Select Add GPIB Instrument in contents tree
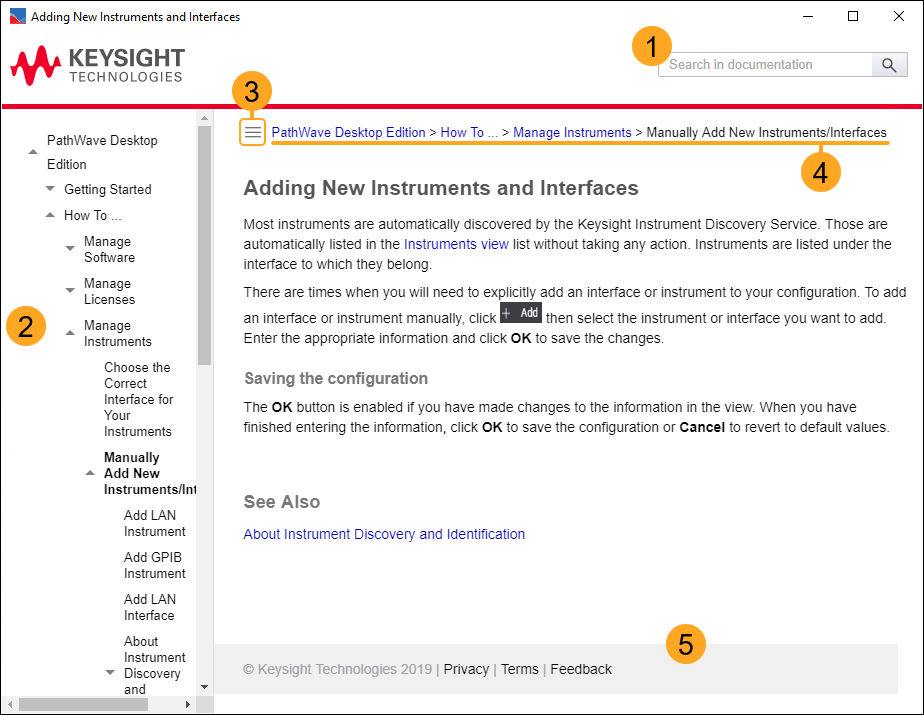The width and height of the screenshot is (924, 715). [154, 565]
